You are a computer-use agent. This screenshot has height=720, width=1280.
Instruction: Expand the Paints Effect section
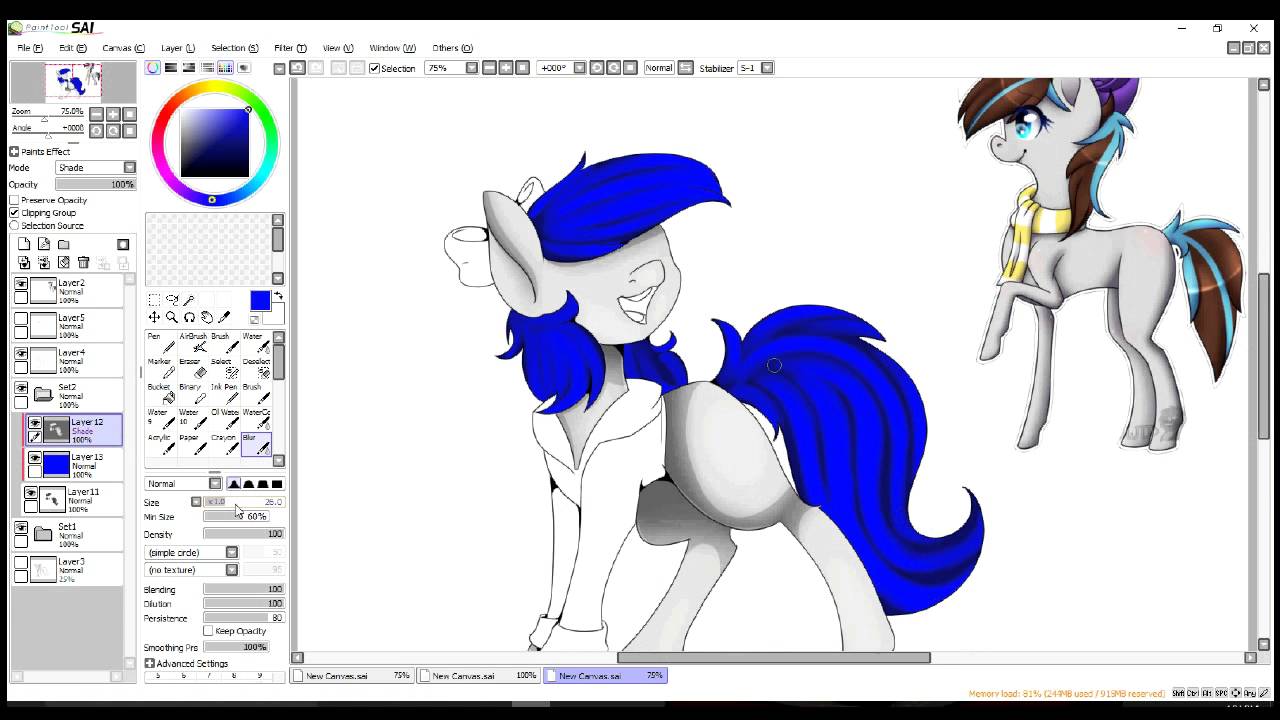[x=14, y=152]
